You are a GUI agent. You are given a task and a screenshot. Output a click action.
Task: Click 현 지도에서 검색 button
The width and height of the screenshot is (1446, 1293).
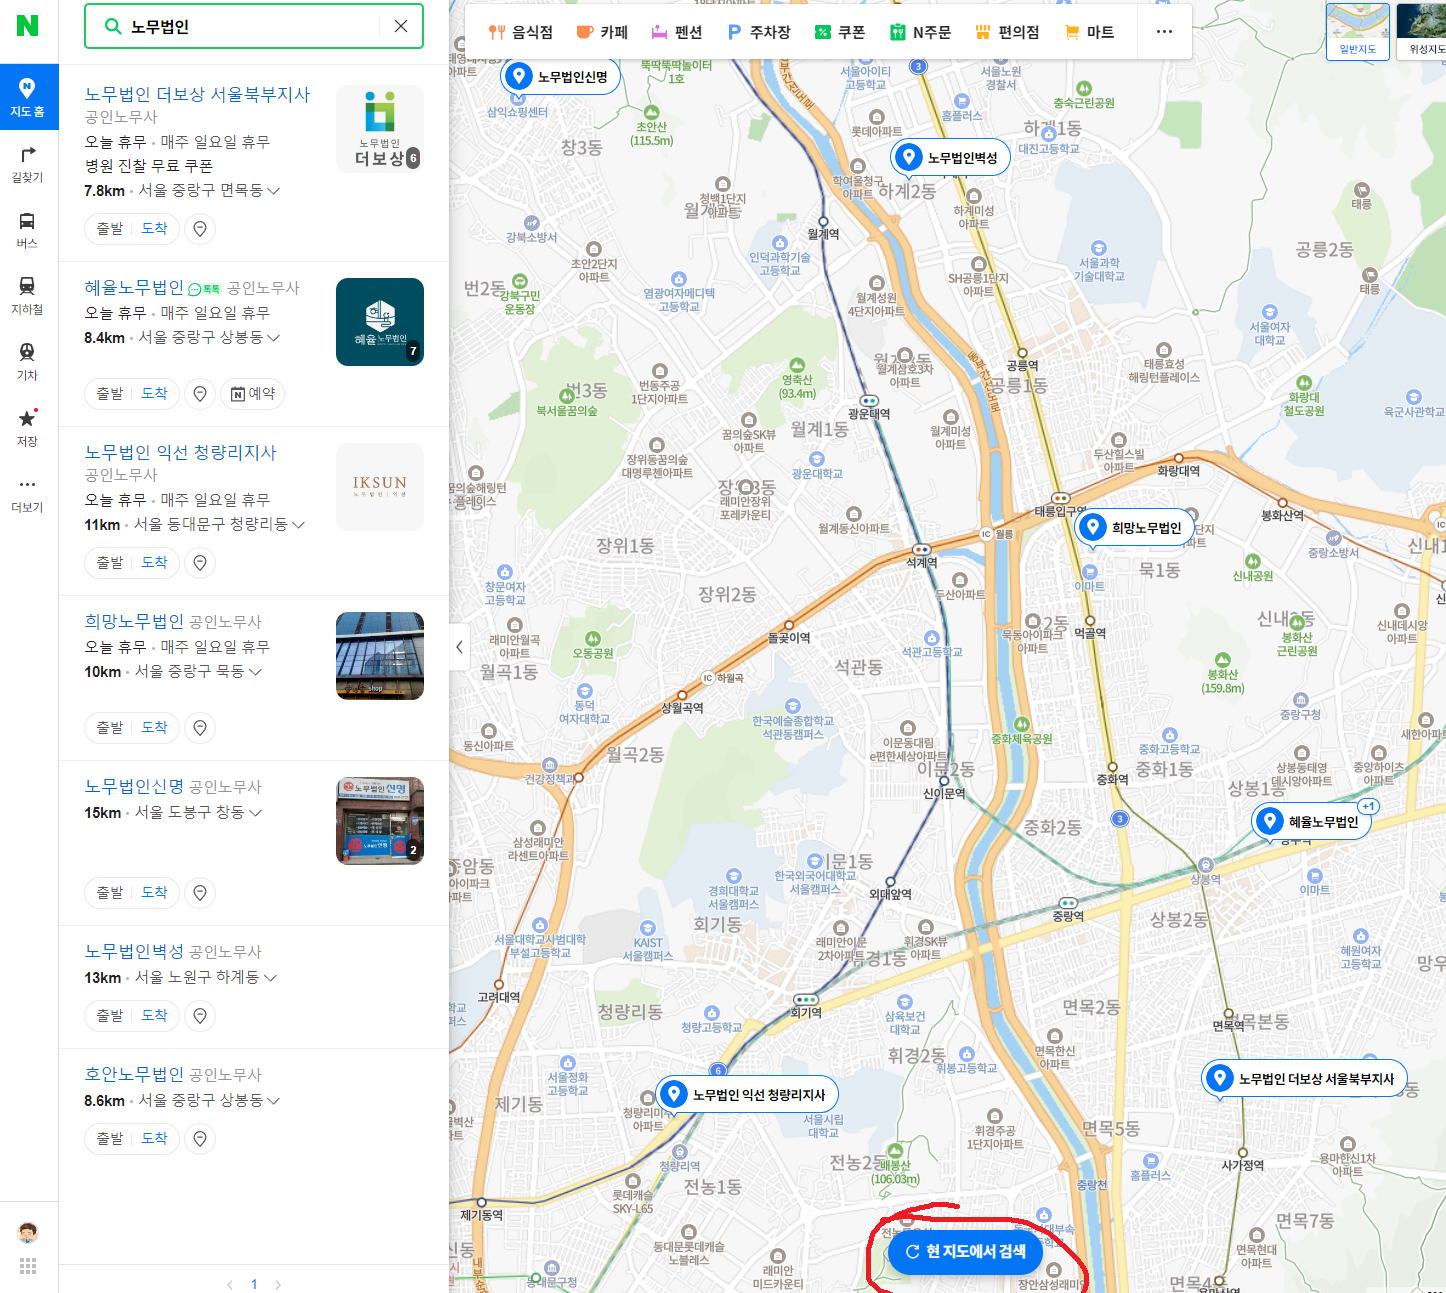[966, 1251]
